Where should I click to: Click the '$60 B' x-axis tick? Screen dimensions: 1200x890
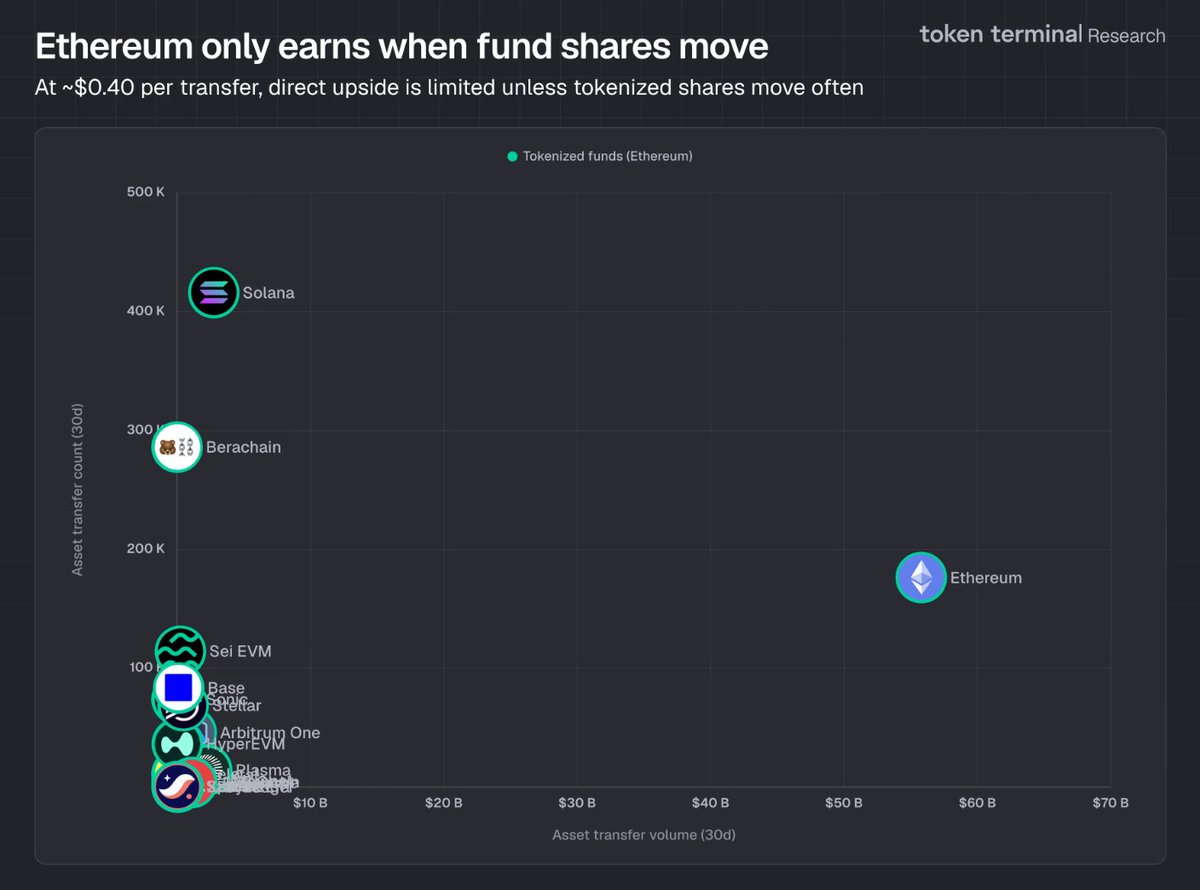pyautogui.click(x=977, y=803)
